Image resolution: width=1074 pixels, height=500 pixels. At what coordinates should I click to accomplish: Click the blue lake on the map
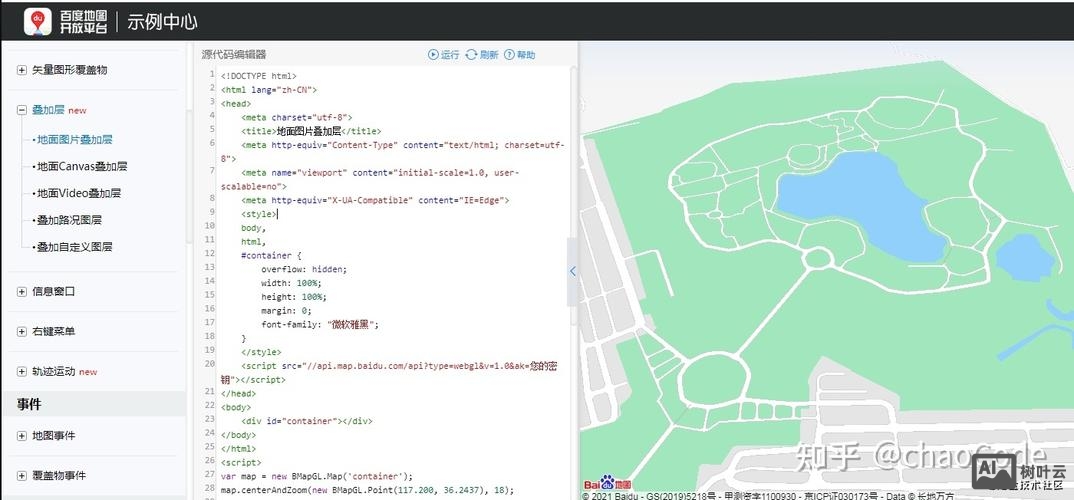pyautogui.click(x=850, y=198)
